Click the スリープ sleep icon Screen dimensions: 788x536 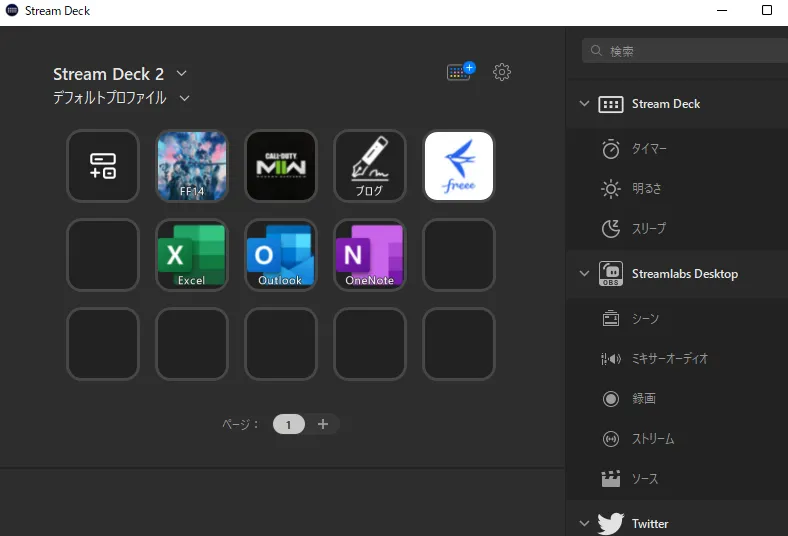coord(611,229)
